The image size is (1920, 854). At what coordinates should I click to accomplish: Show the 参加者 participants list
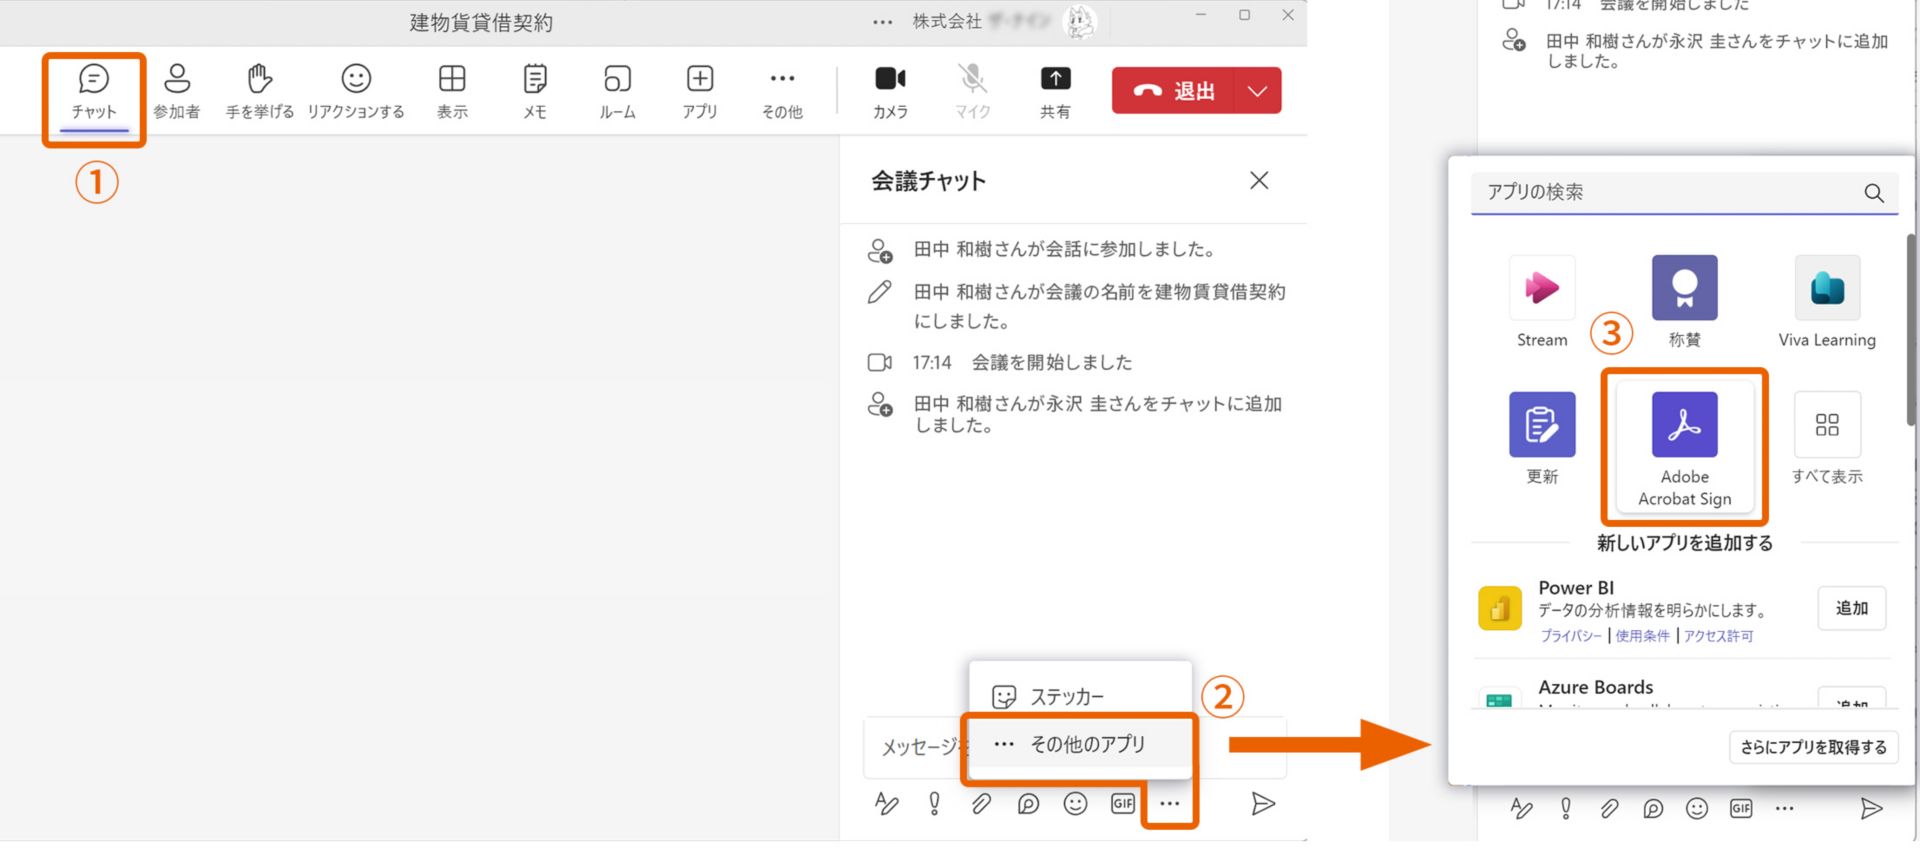pyautogui.click(x=177, y=93)
